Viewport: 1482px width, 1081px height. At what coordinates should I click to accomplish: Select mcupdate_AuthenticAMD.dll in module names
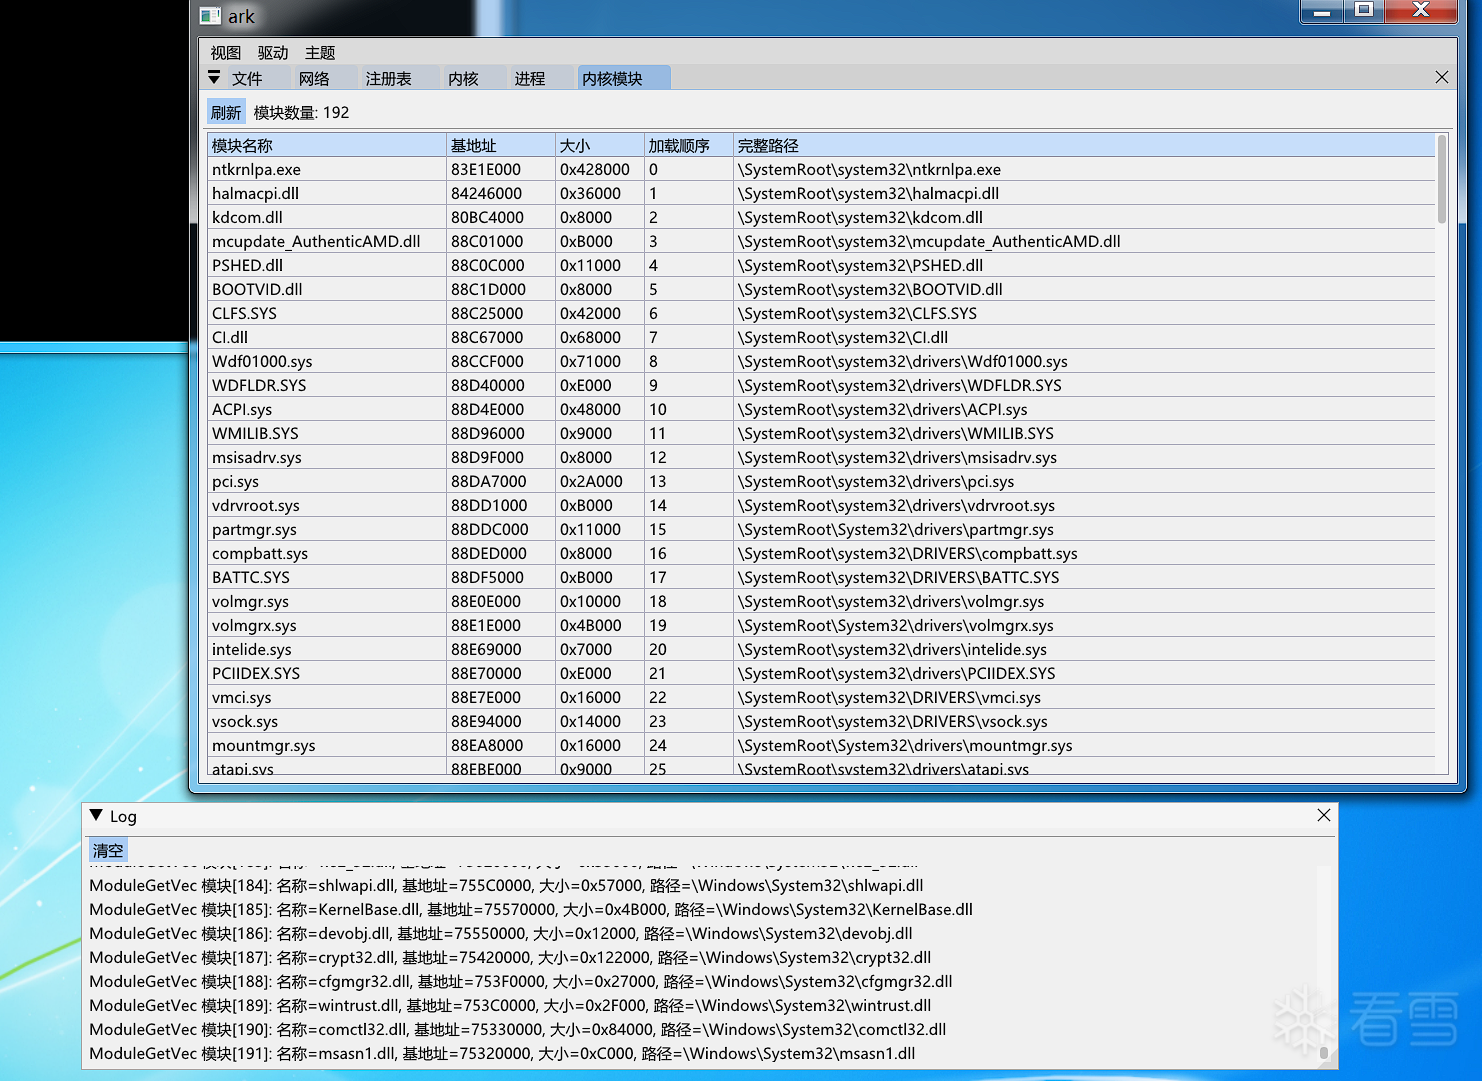(x=316, y=241)
